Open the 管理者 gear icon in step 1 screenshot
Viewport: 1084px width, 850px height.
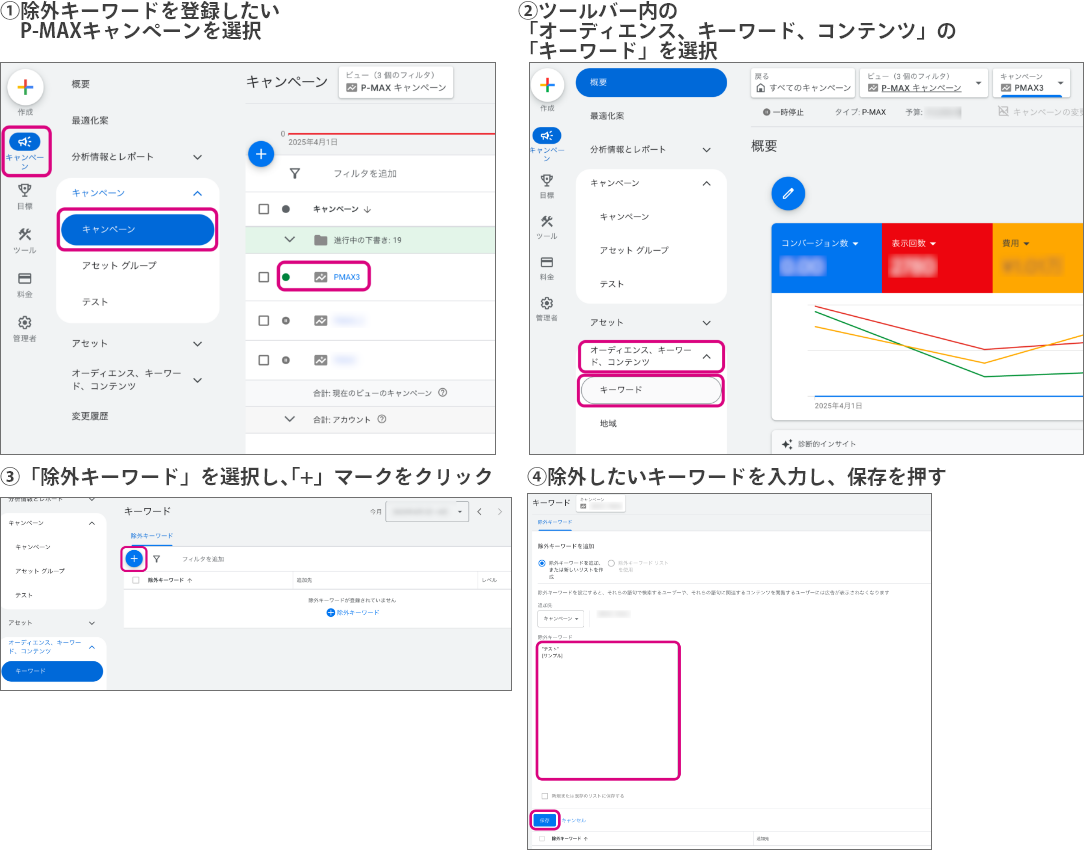coord(25,323)
